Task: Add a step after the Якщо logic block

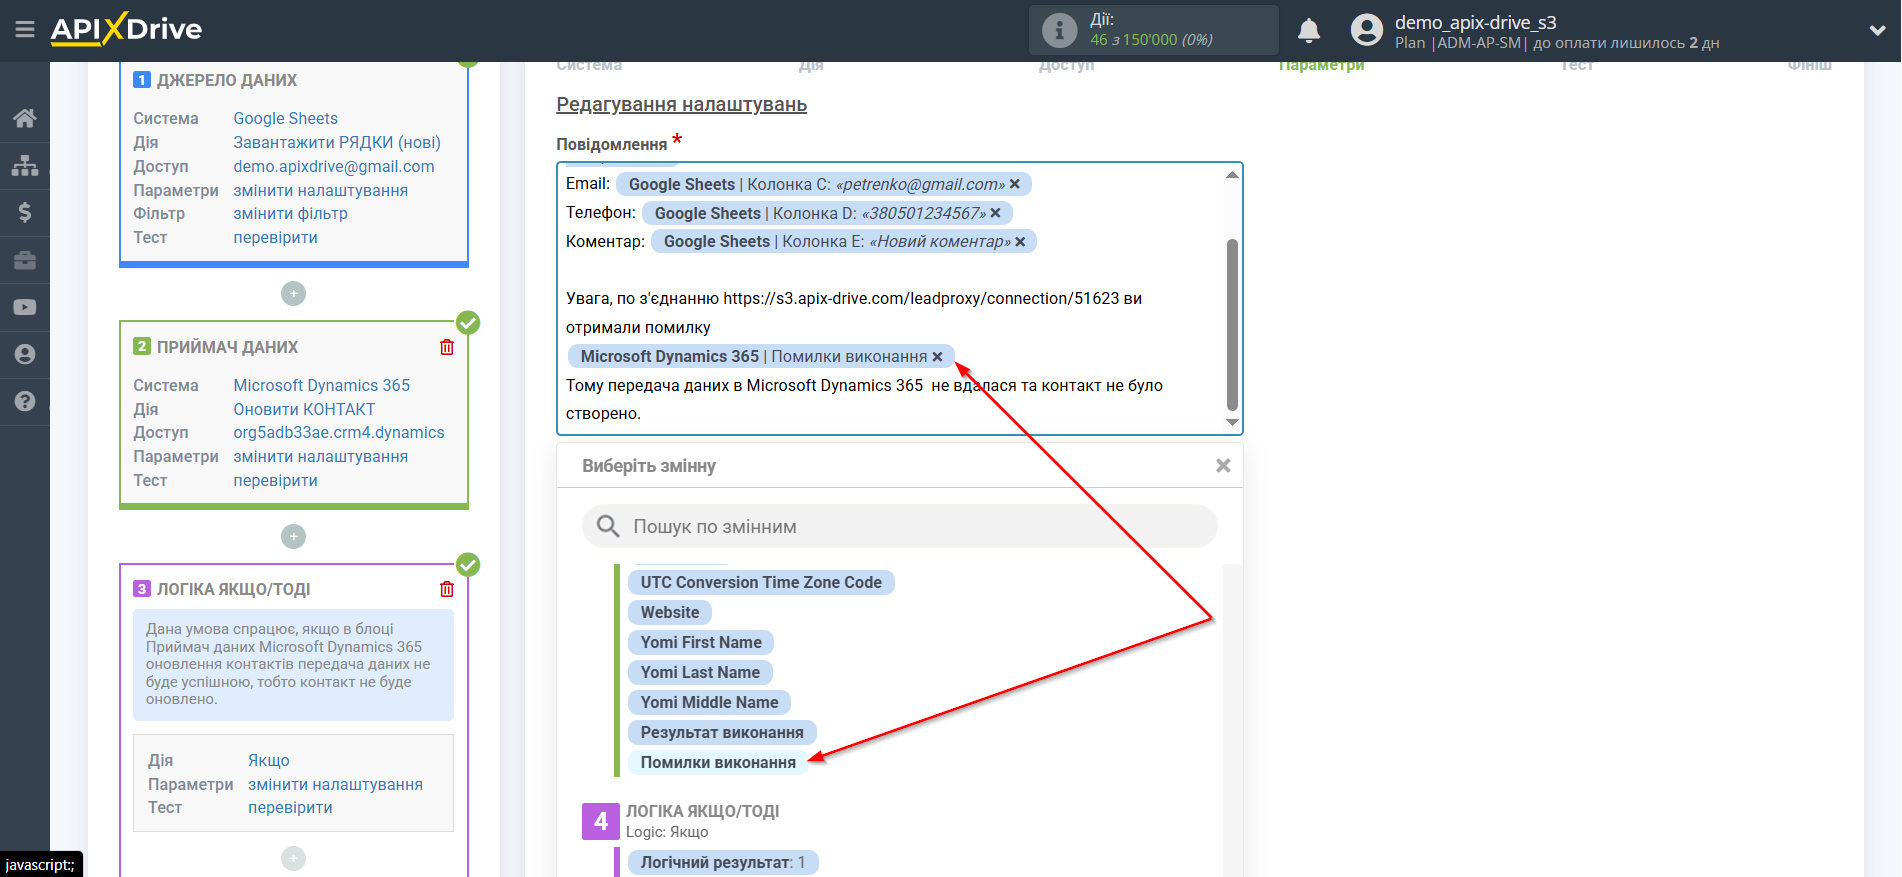Action: [x=293, y=858]
